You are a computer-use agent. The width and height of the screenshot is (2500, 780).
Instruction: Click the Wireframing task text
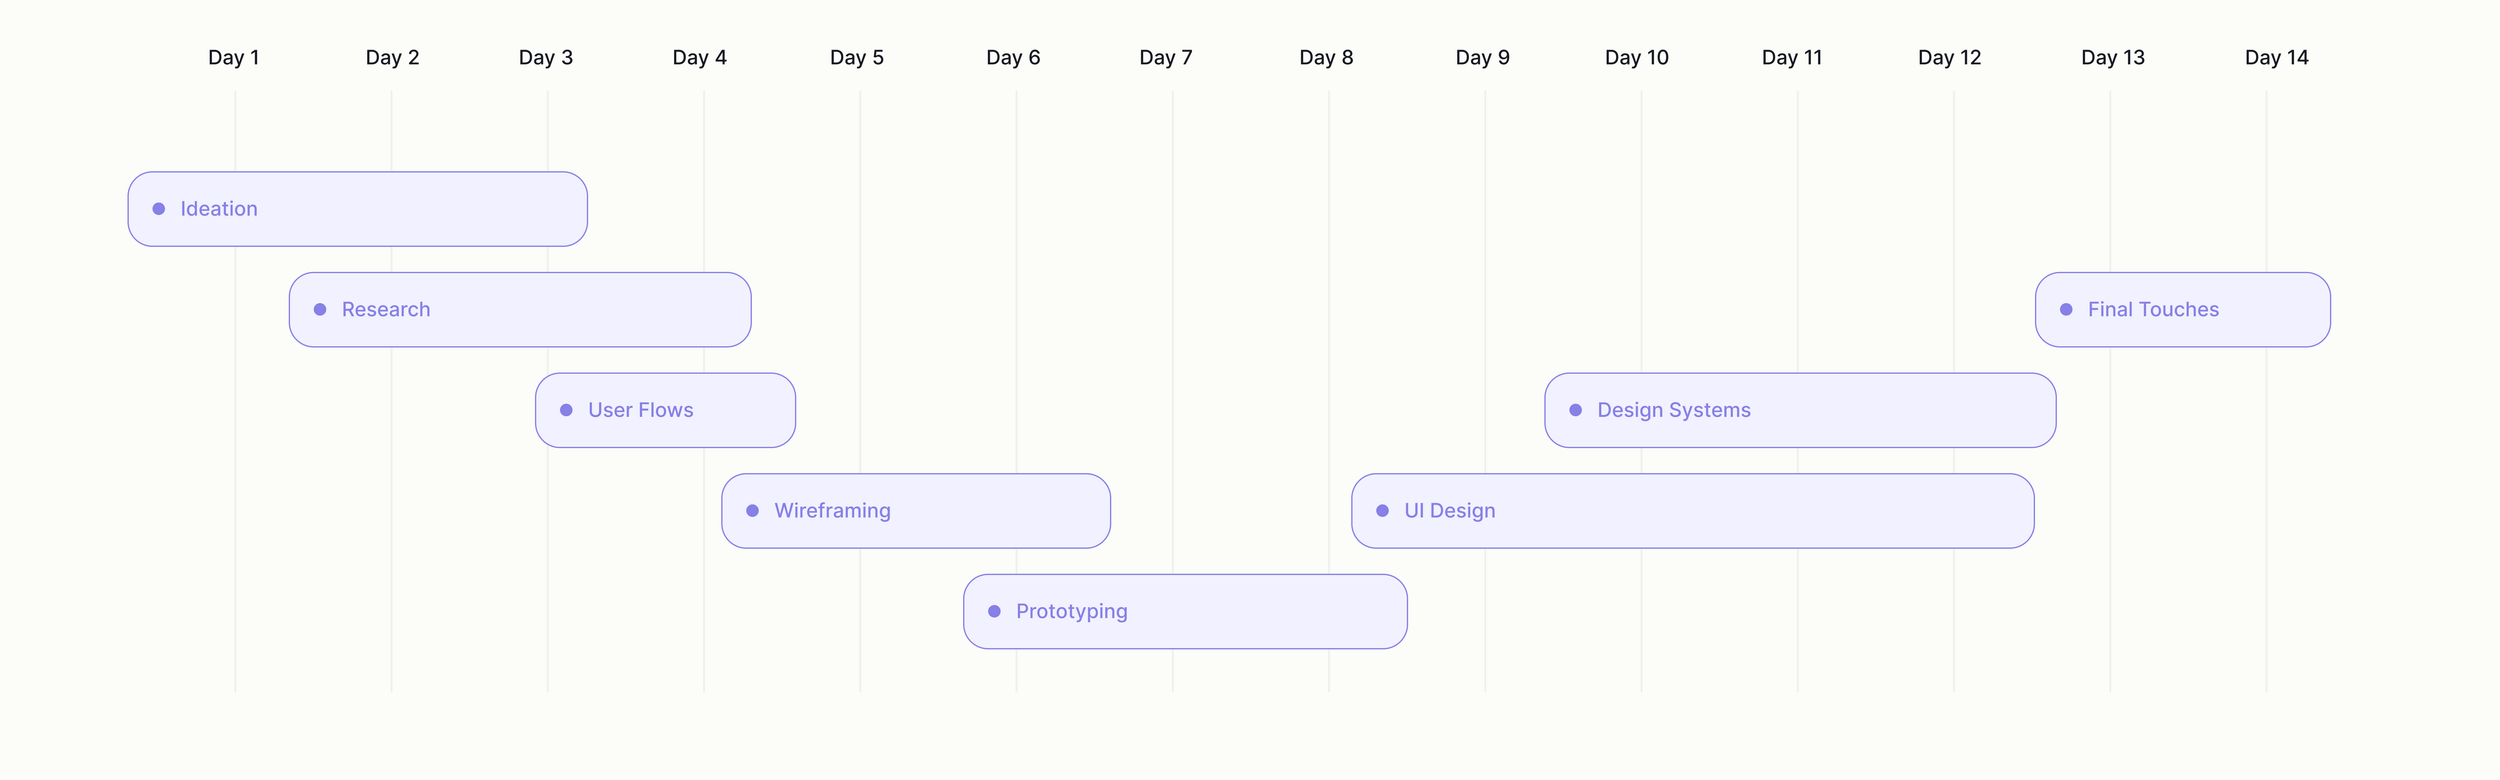[832, 511]
